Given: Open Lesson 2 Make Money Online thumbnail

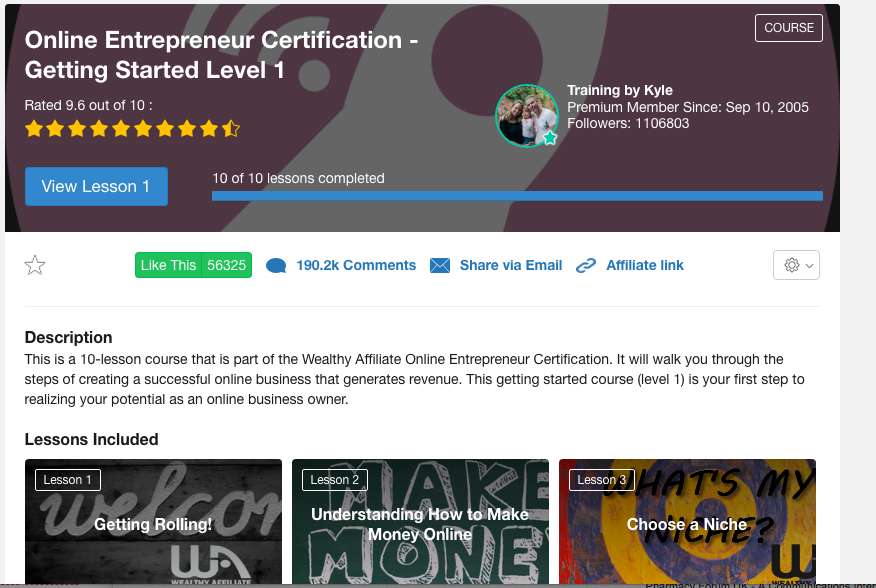Looking at the screenshot, I should (420, 522).
